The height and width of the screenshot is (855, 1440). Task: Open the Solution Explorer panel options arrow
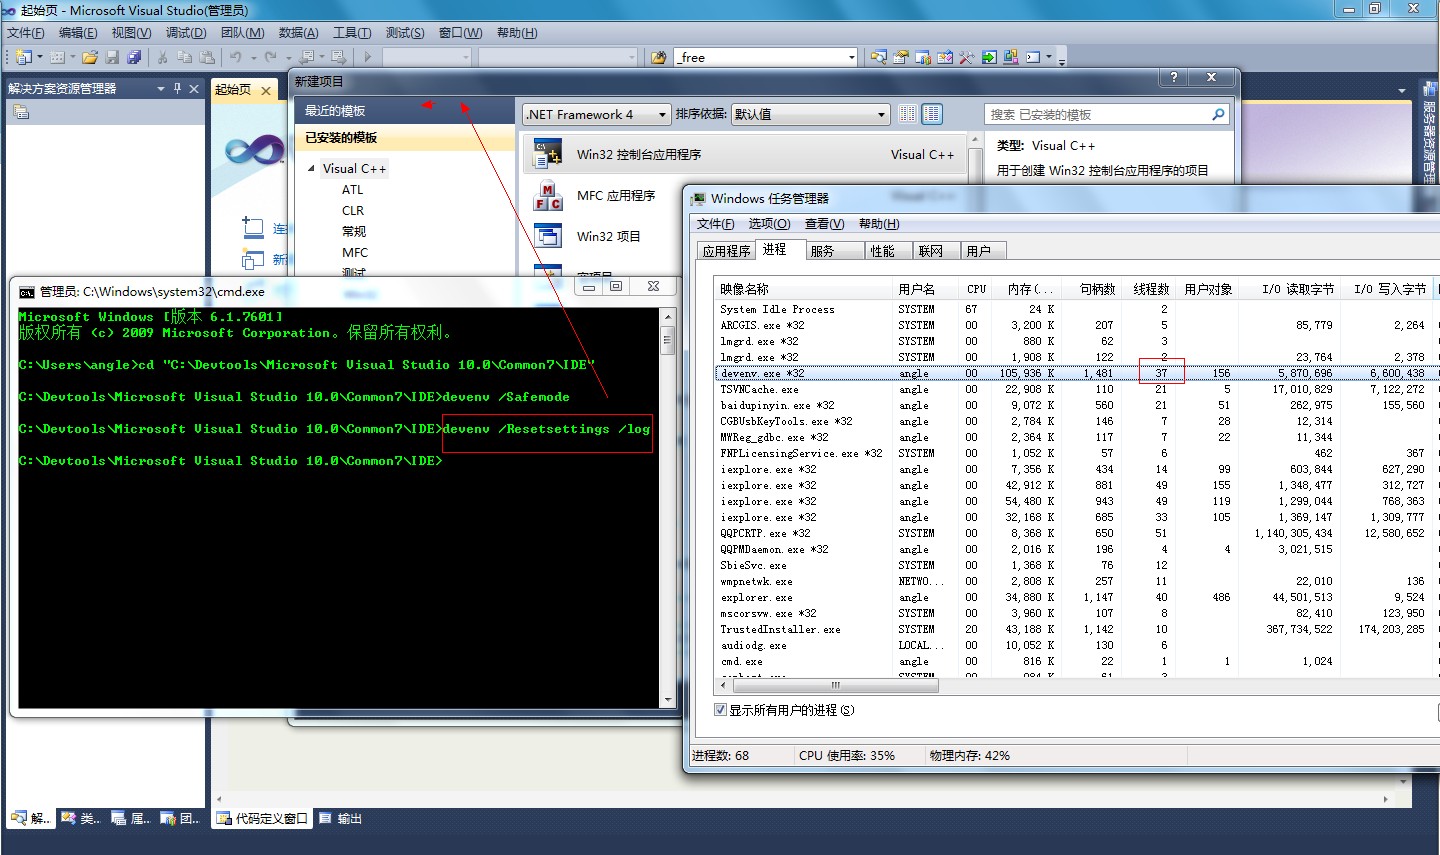pyautogui.click(x=161, y=88)
